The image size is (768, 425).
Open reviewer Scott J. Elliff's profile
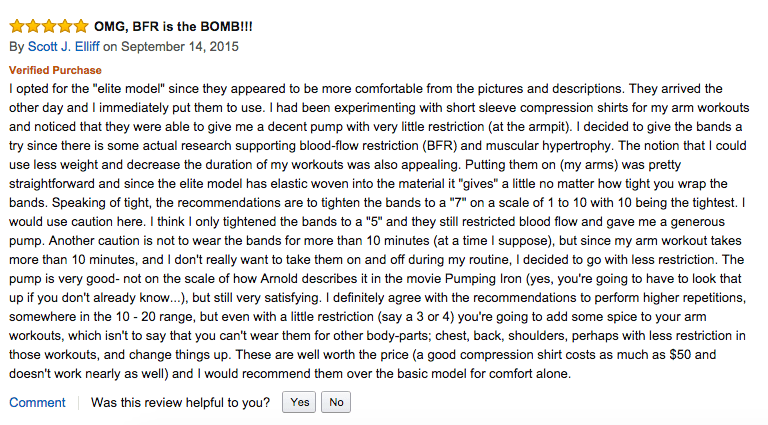point(64,47)
